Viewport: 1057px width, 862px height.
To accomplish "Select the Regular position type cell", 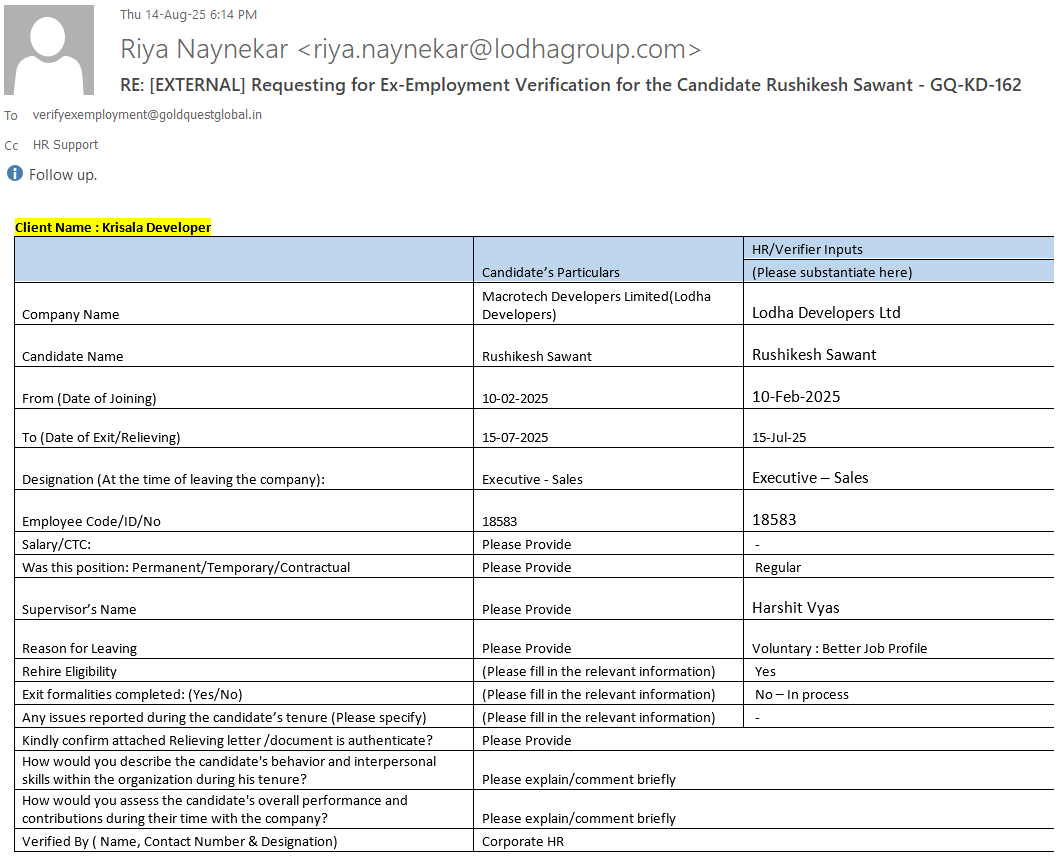I will [x=778, y=567].
